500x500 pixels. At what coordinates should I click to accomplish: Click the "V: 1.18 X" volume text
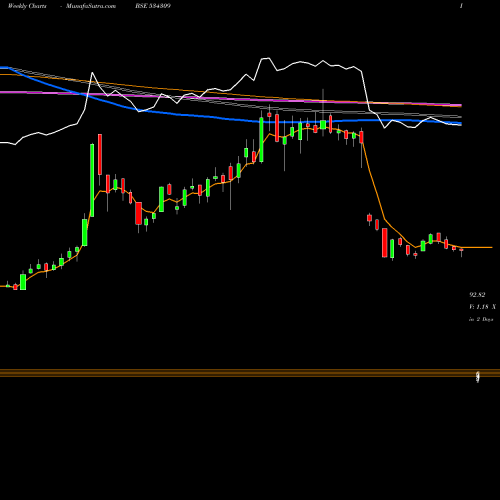[x=482, y=307]
